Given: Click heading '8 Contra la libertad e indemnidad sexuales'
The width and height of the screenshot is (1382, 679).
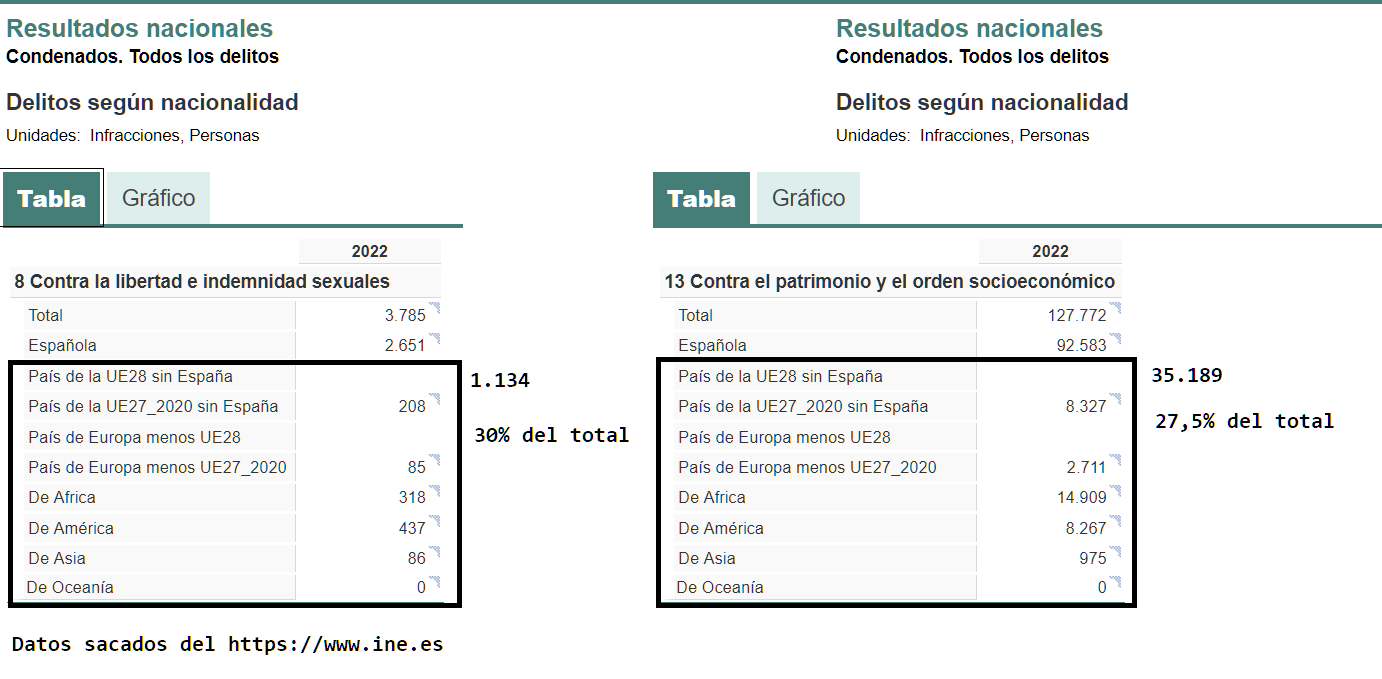Looking at the screenshot, I should tap(202, 281).
